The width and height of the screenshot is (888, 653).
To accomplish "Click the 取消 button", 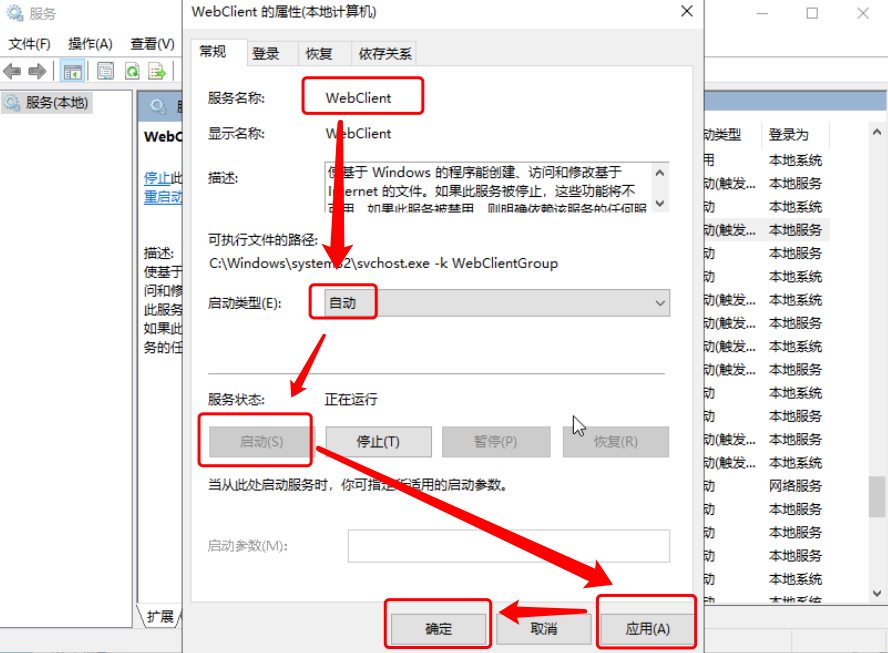I will point(544,629).
